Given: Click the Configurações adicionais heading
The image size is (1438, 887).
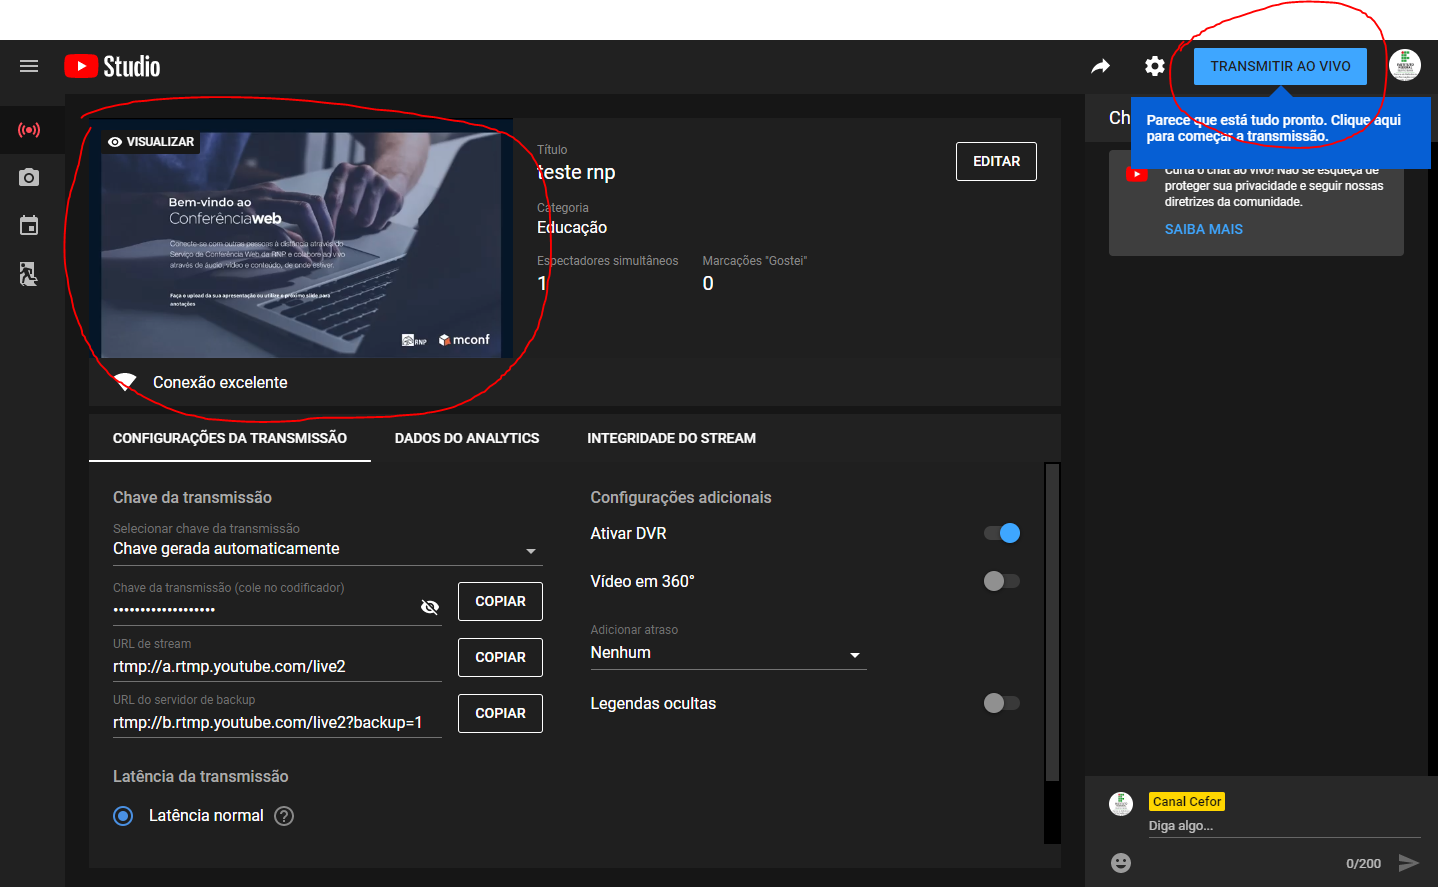Looking at the screenshot, I should coord(681,497).
